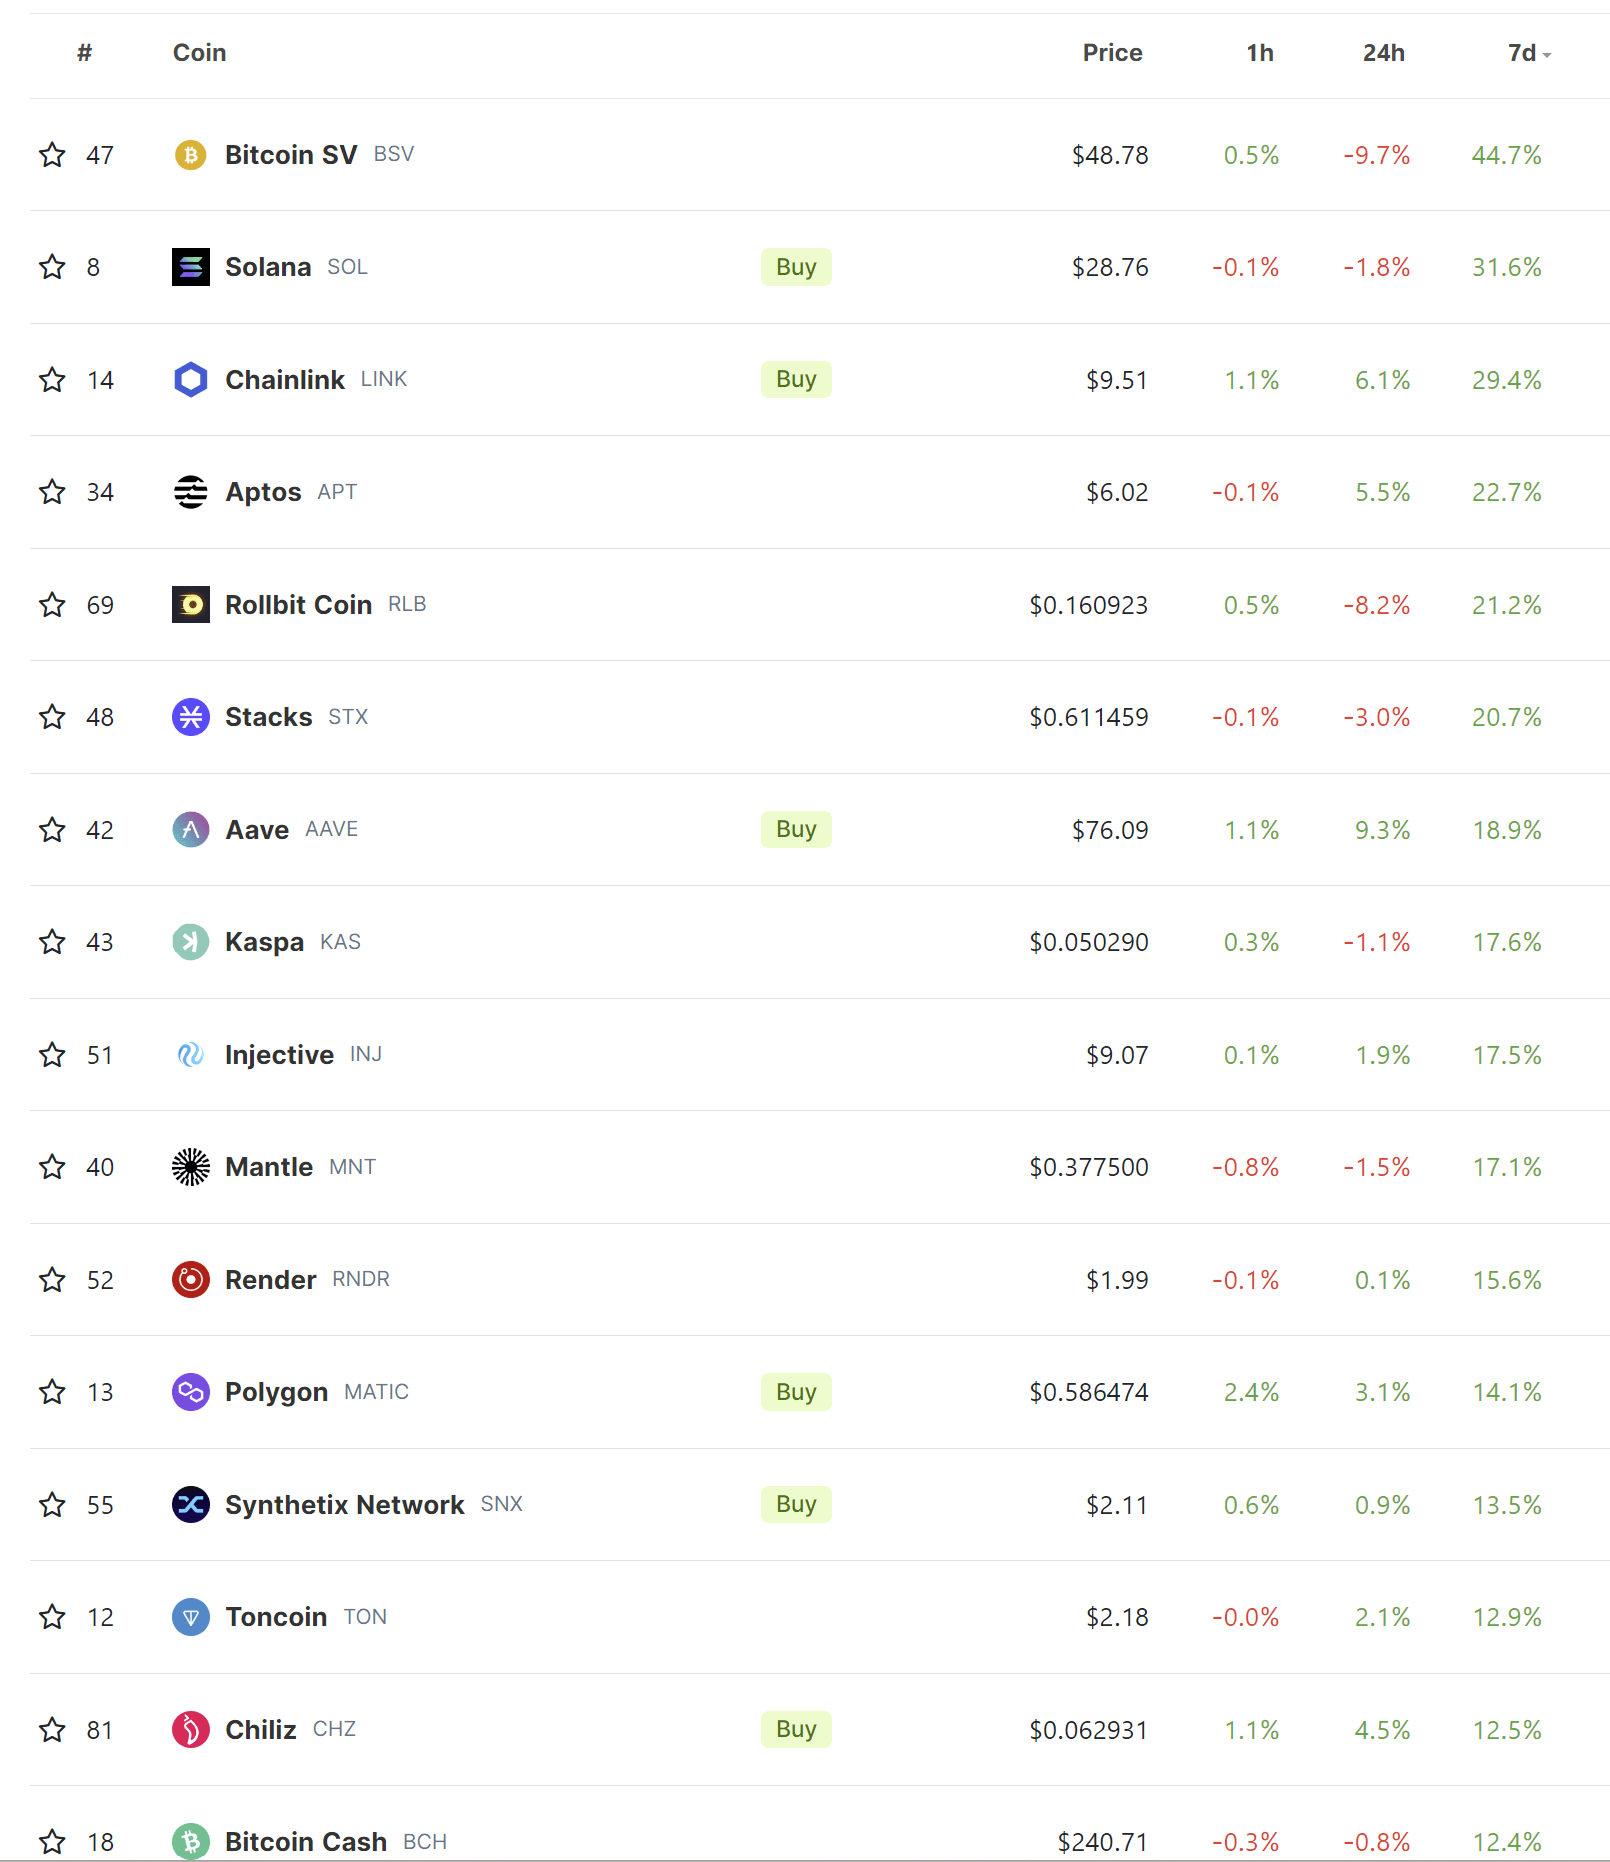Toggle the star next to Aave

(51, 829)
